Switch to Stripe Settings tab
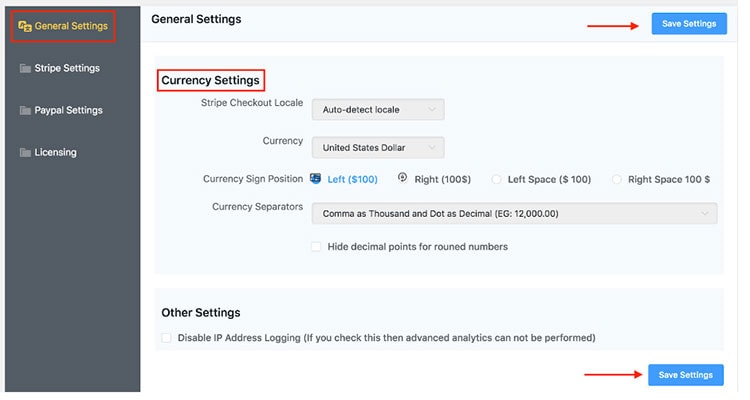Image resolution: width=750 pixels, height=400 pixels. click(67, 69)
